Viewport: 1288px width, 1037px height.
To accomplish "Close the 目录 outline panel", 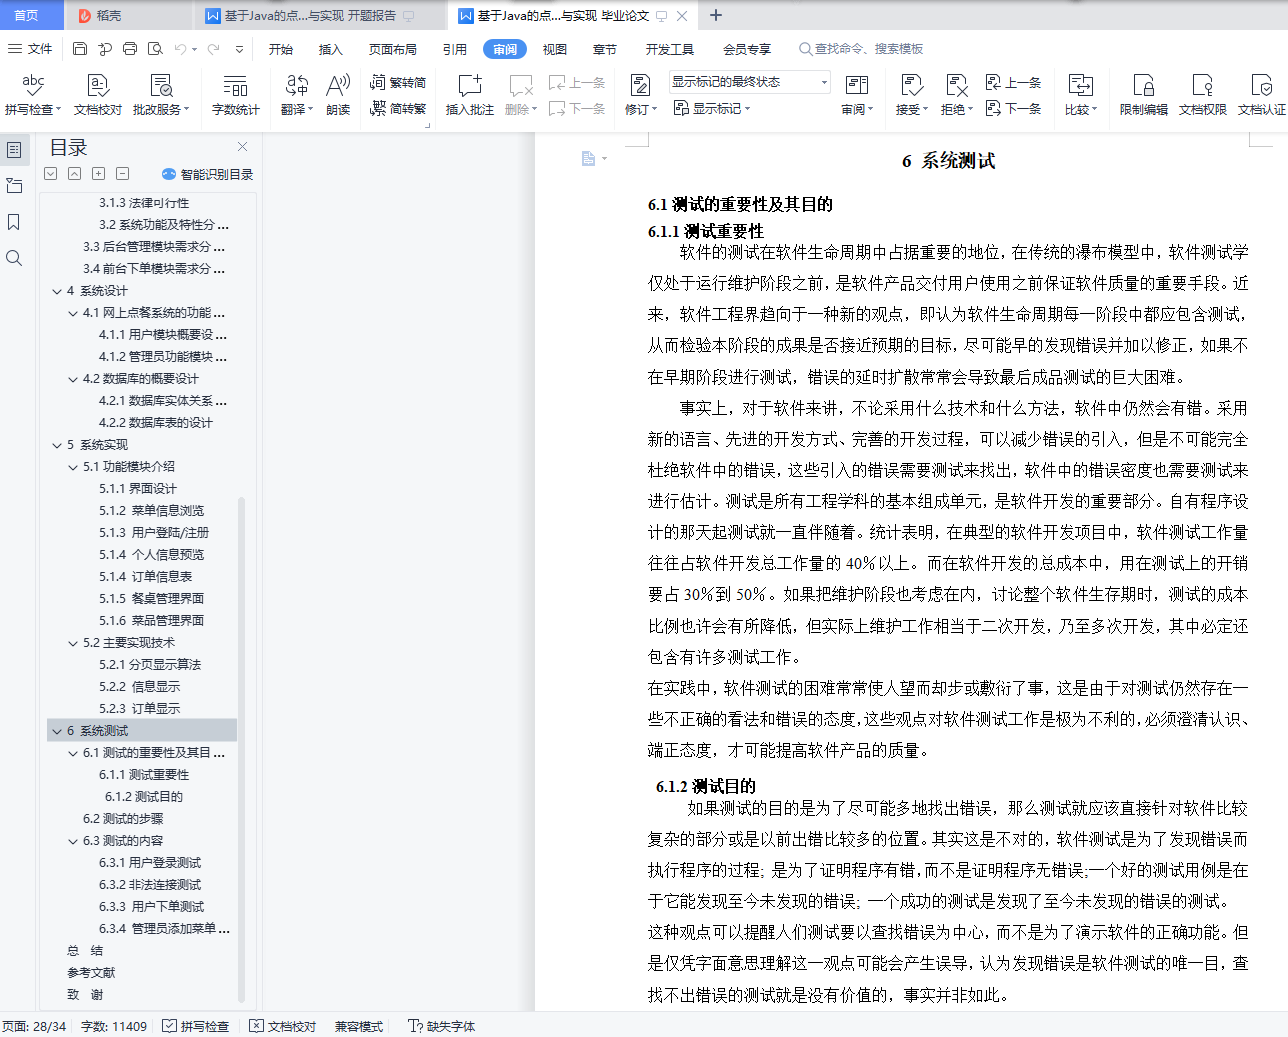I will click(x=242, y=147).
